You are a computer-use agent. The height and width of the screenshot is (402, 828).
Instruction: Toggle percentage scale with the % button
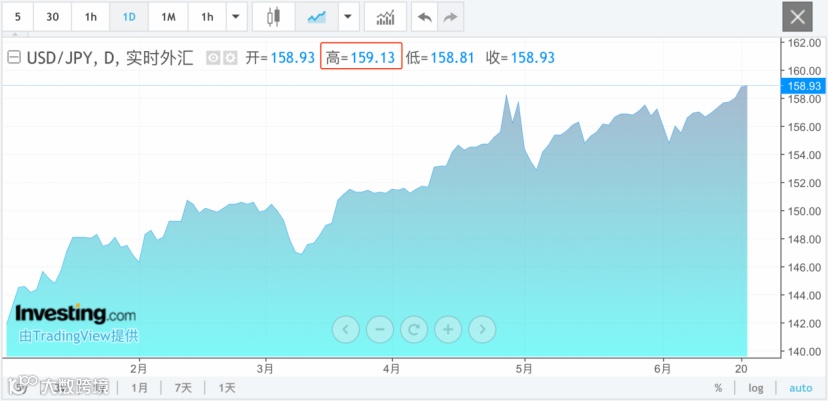click(x=718, y=388)
